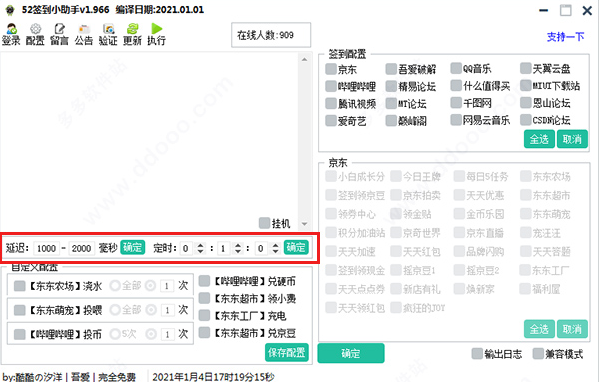Open the 登录 login toolbar icon
This screenshot has width=599, height=382.
tap(11, 34)
